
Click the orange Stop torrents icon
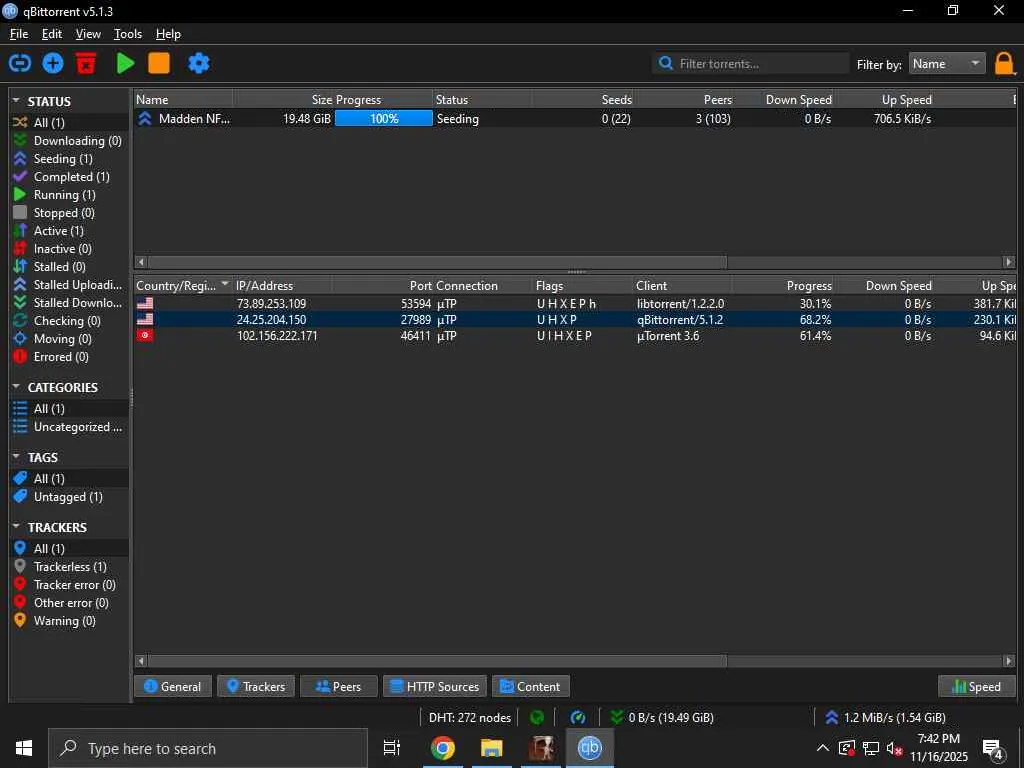click(159, 63)
